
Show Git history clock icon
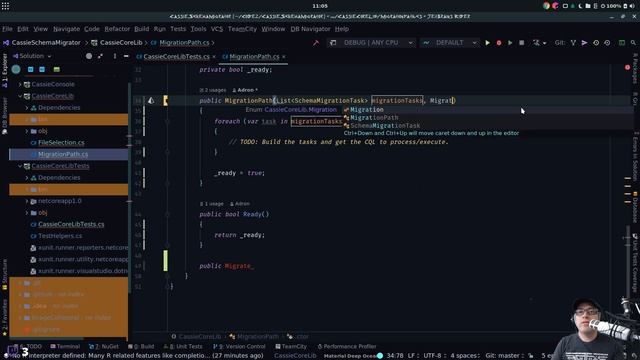tap(596, 42)
